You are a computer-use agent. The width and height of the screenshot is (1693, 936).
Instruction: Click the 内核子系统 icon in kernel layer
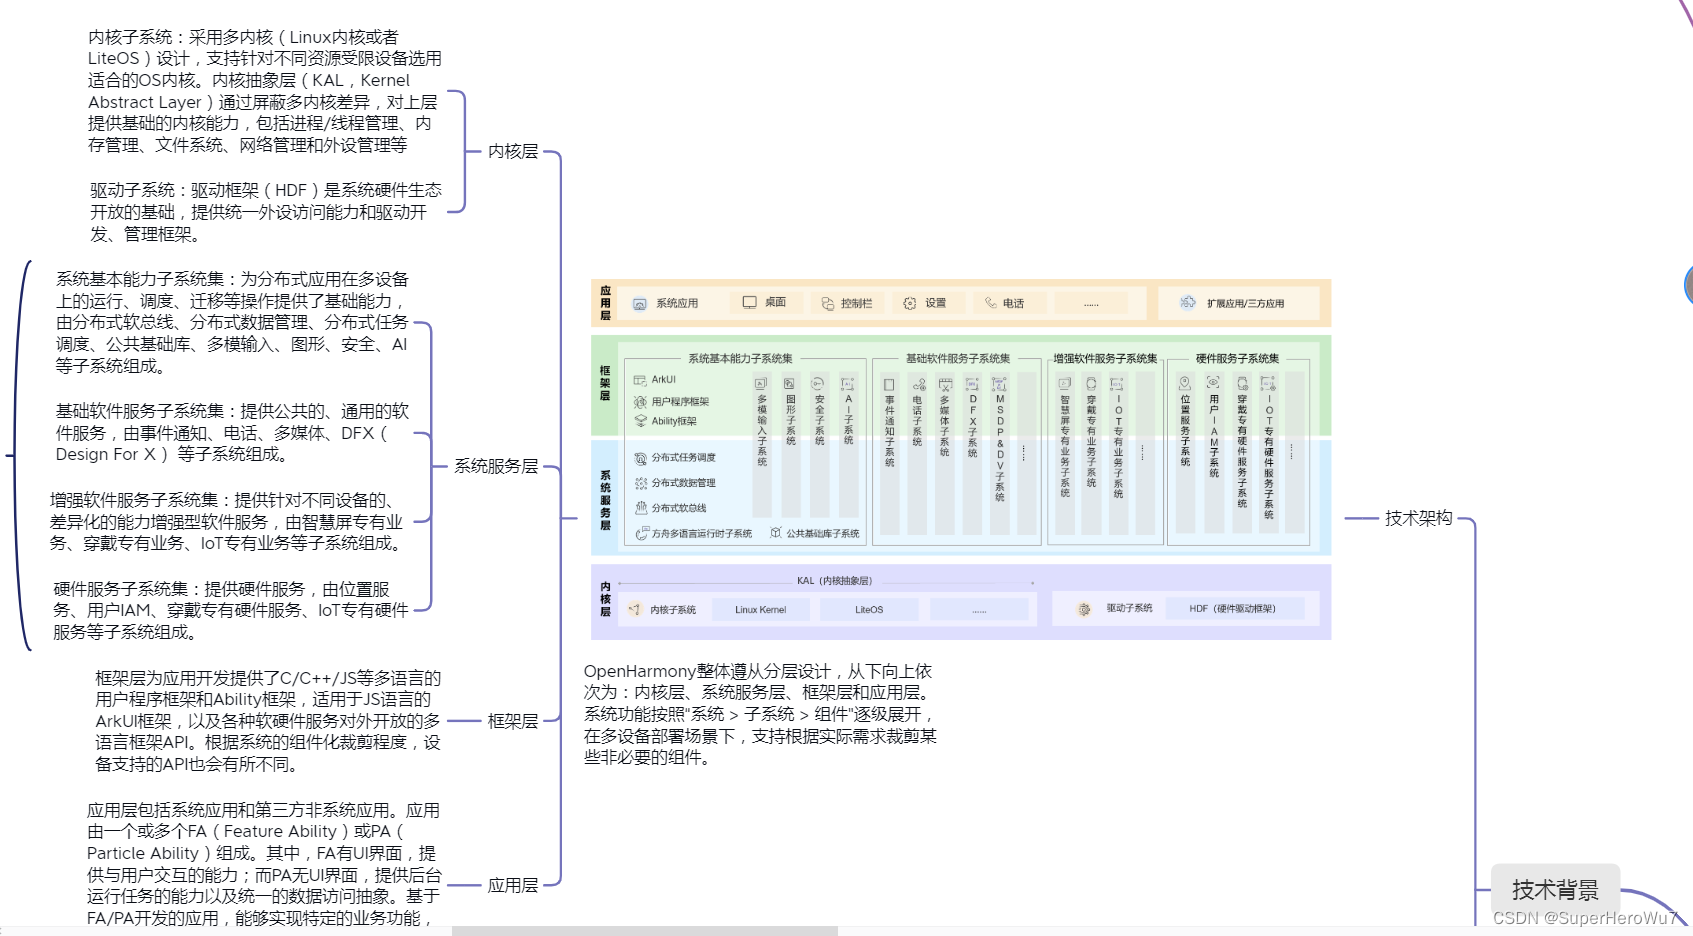pyautogui.click(x=634, y=609)
